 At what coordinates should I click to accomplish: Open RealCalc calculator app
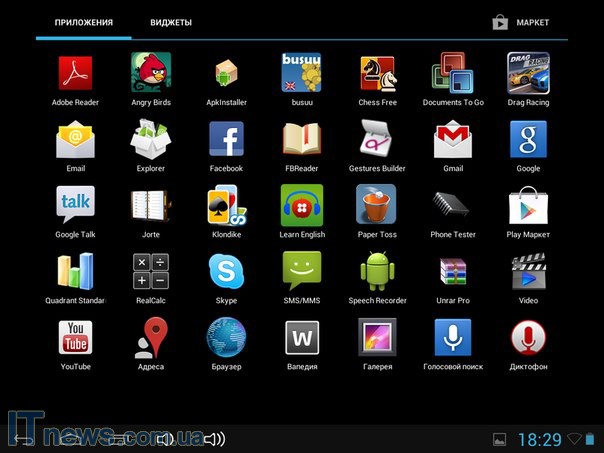[151, 271]
